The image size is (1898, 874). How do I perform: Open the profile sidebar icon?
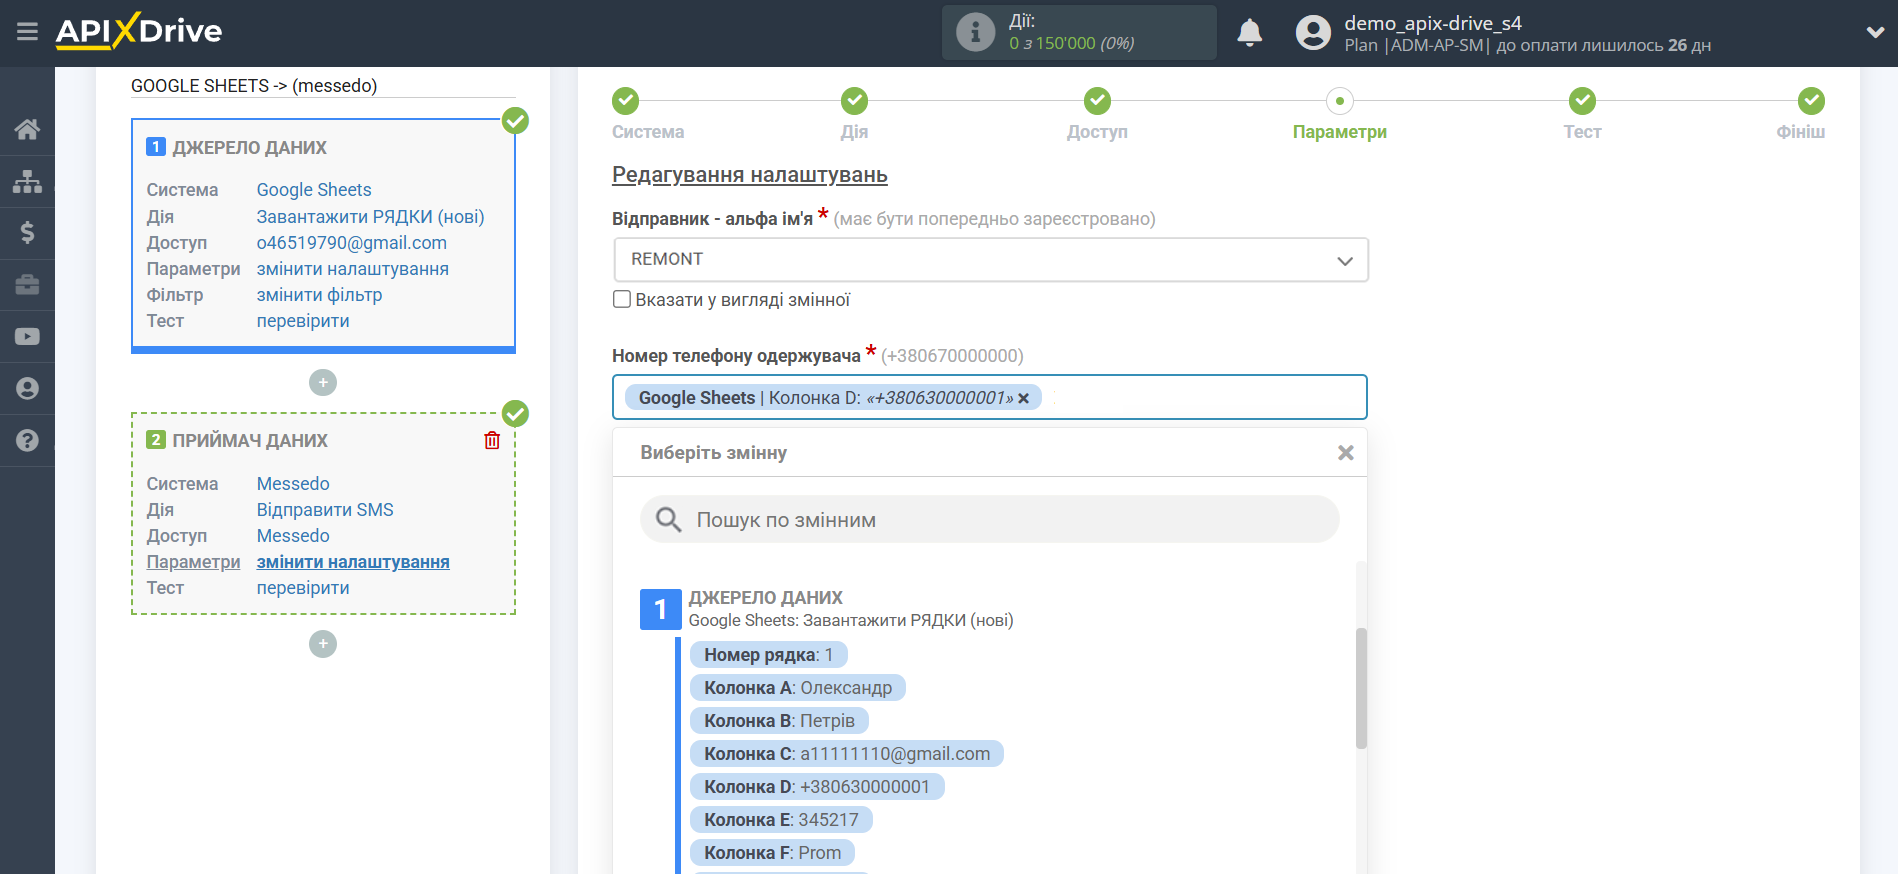click(x=27, y=389)
